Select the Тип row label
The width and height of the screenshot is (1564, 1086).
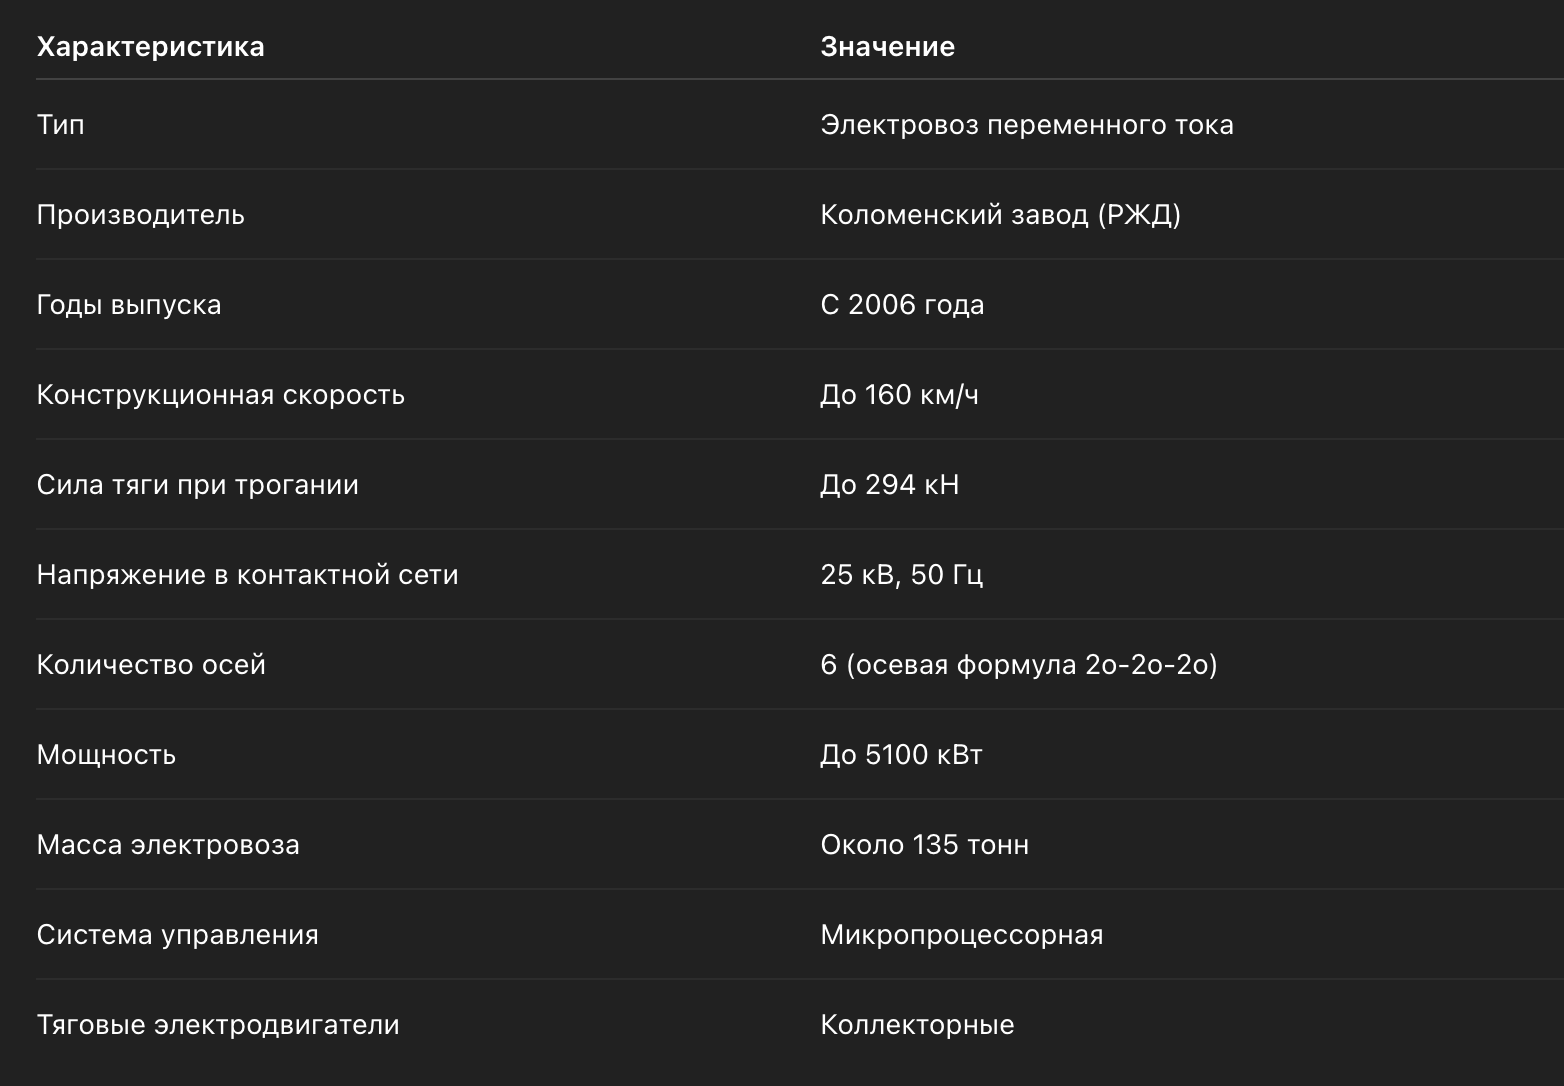tap(60, 125)
